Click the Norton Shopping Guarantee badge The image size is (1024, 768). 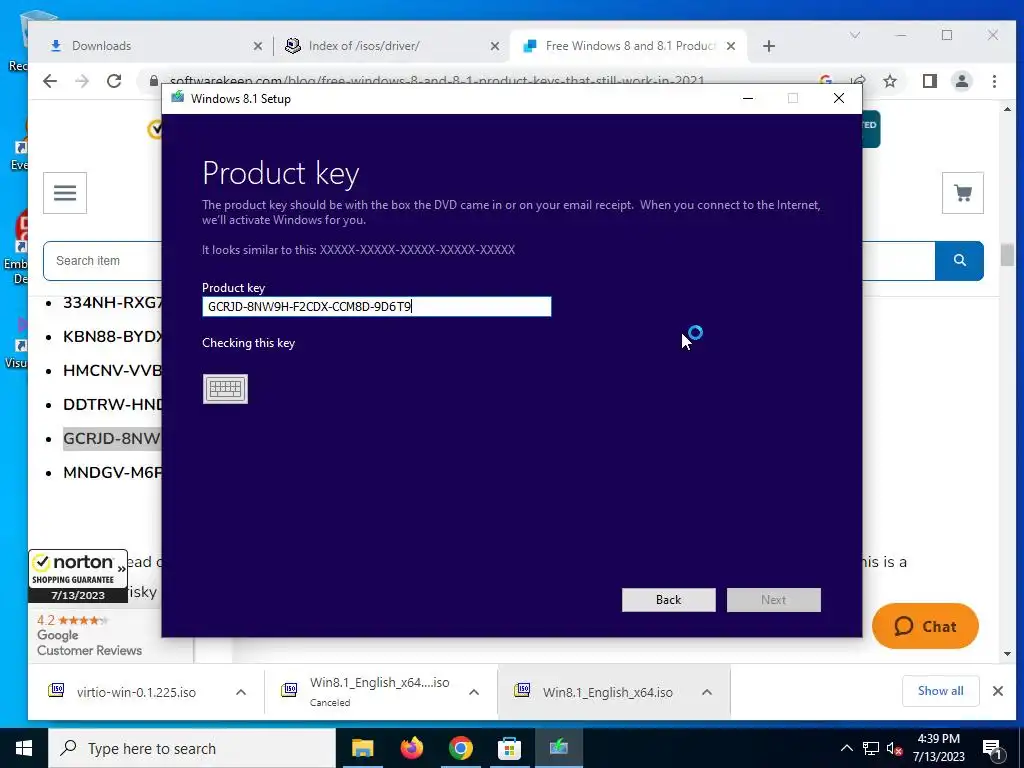click(x=78, y=576)
